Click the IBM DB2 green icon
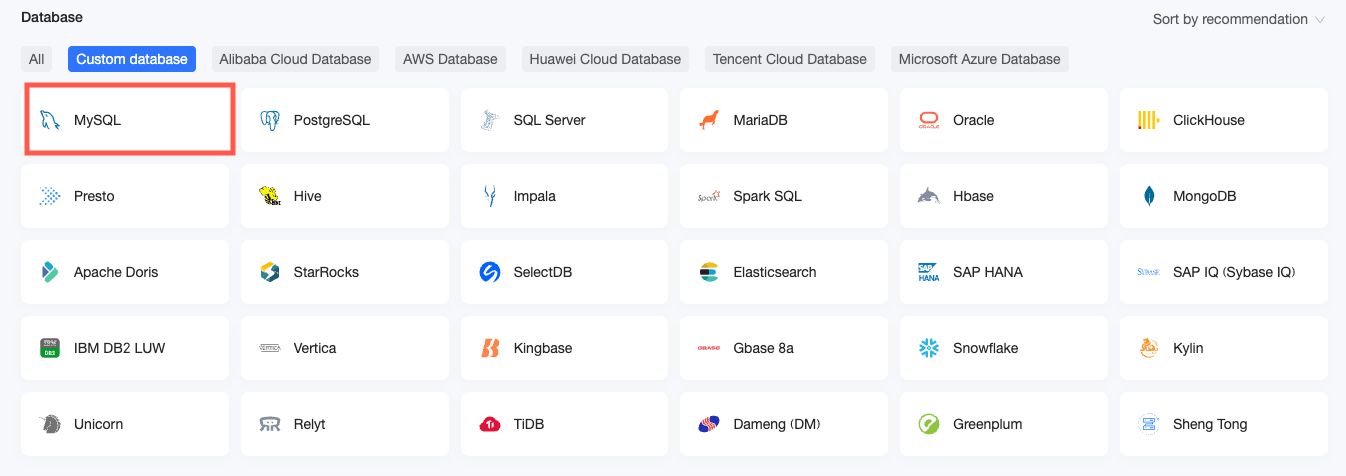Screen dimensions: 1346x476 coord(49,348)
